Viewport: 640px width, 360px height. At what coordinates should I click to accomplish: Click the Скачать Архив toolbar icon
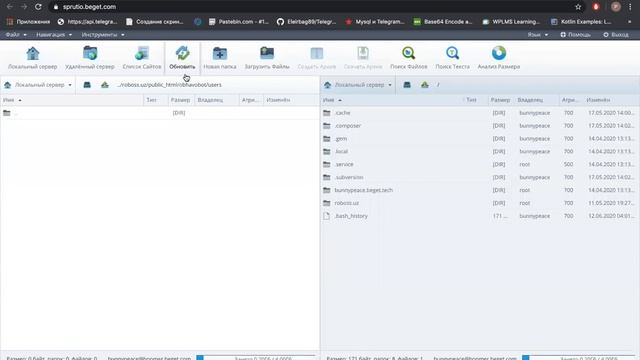pos(363,58)
